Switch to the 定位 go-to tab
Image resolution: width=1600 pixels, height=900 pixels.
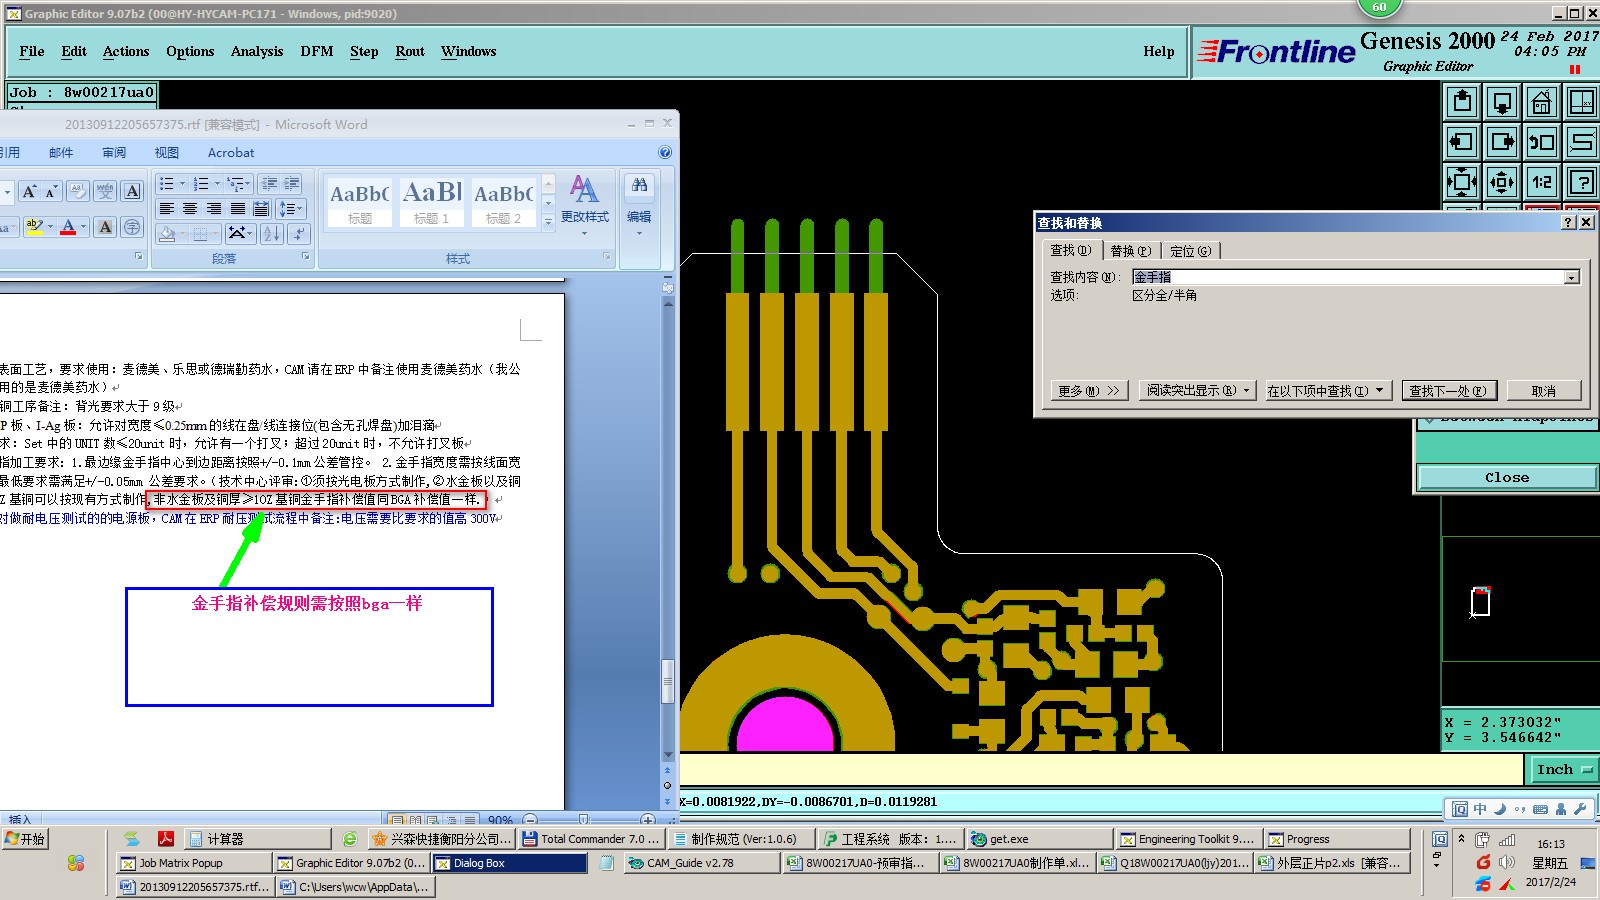[1190, 251]
